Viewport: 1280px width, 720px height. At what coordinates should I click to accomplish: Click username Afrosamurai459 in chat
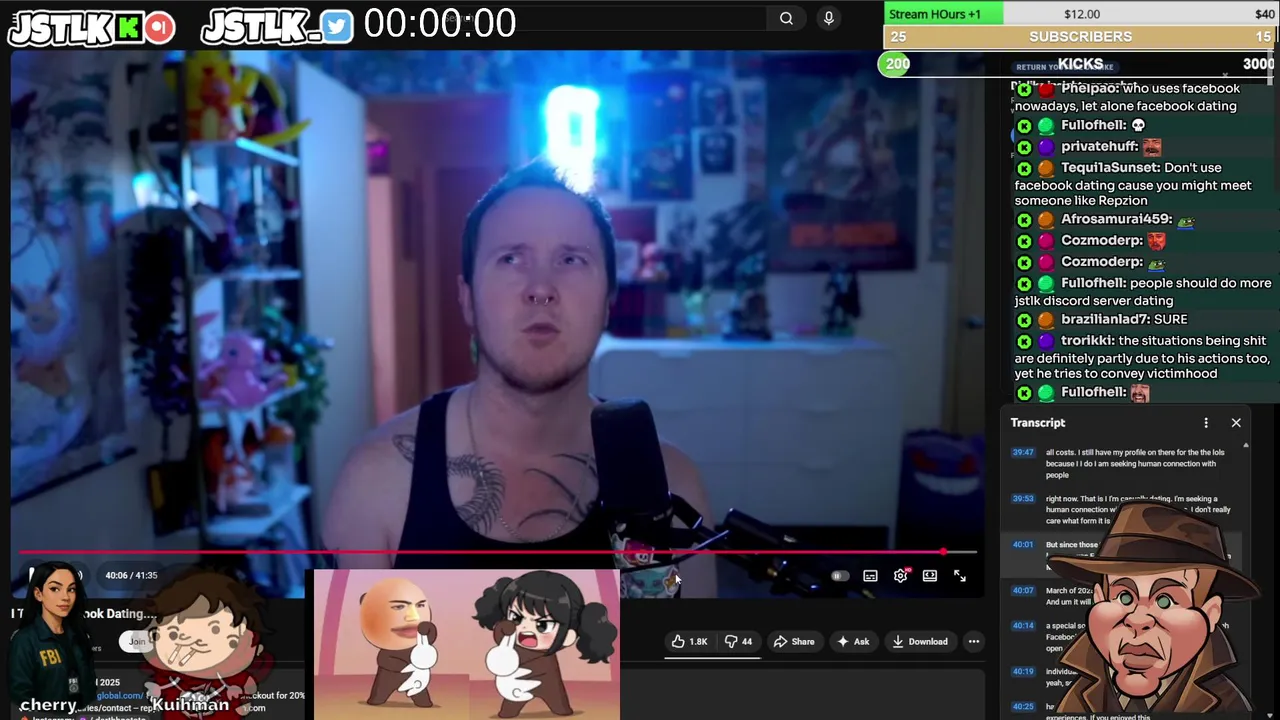pos(1116,219)
